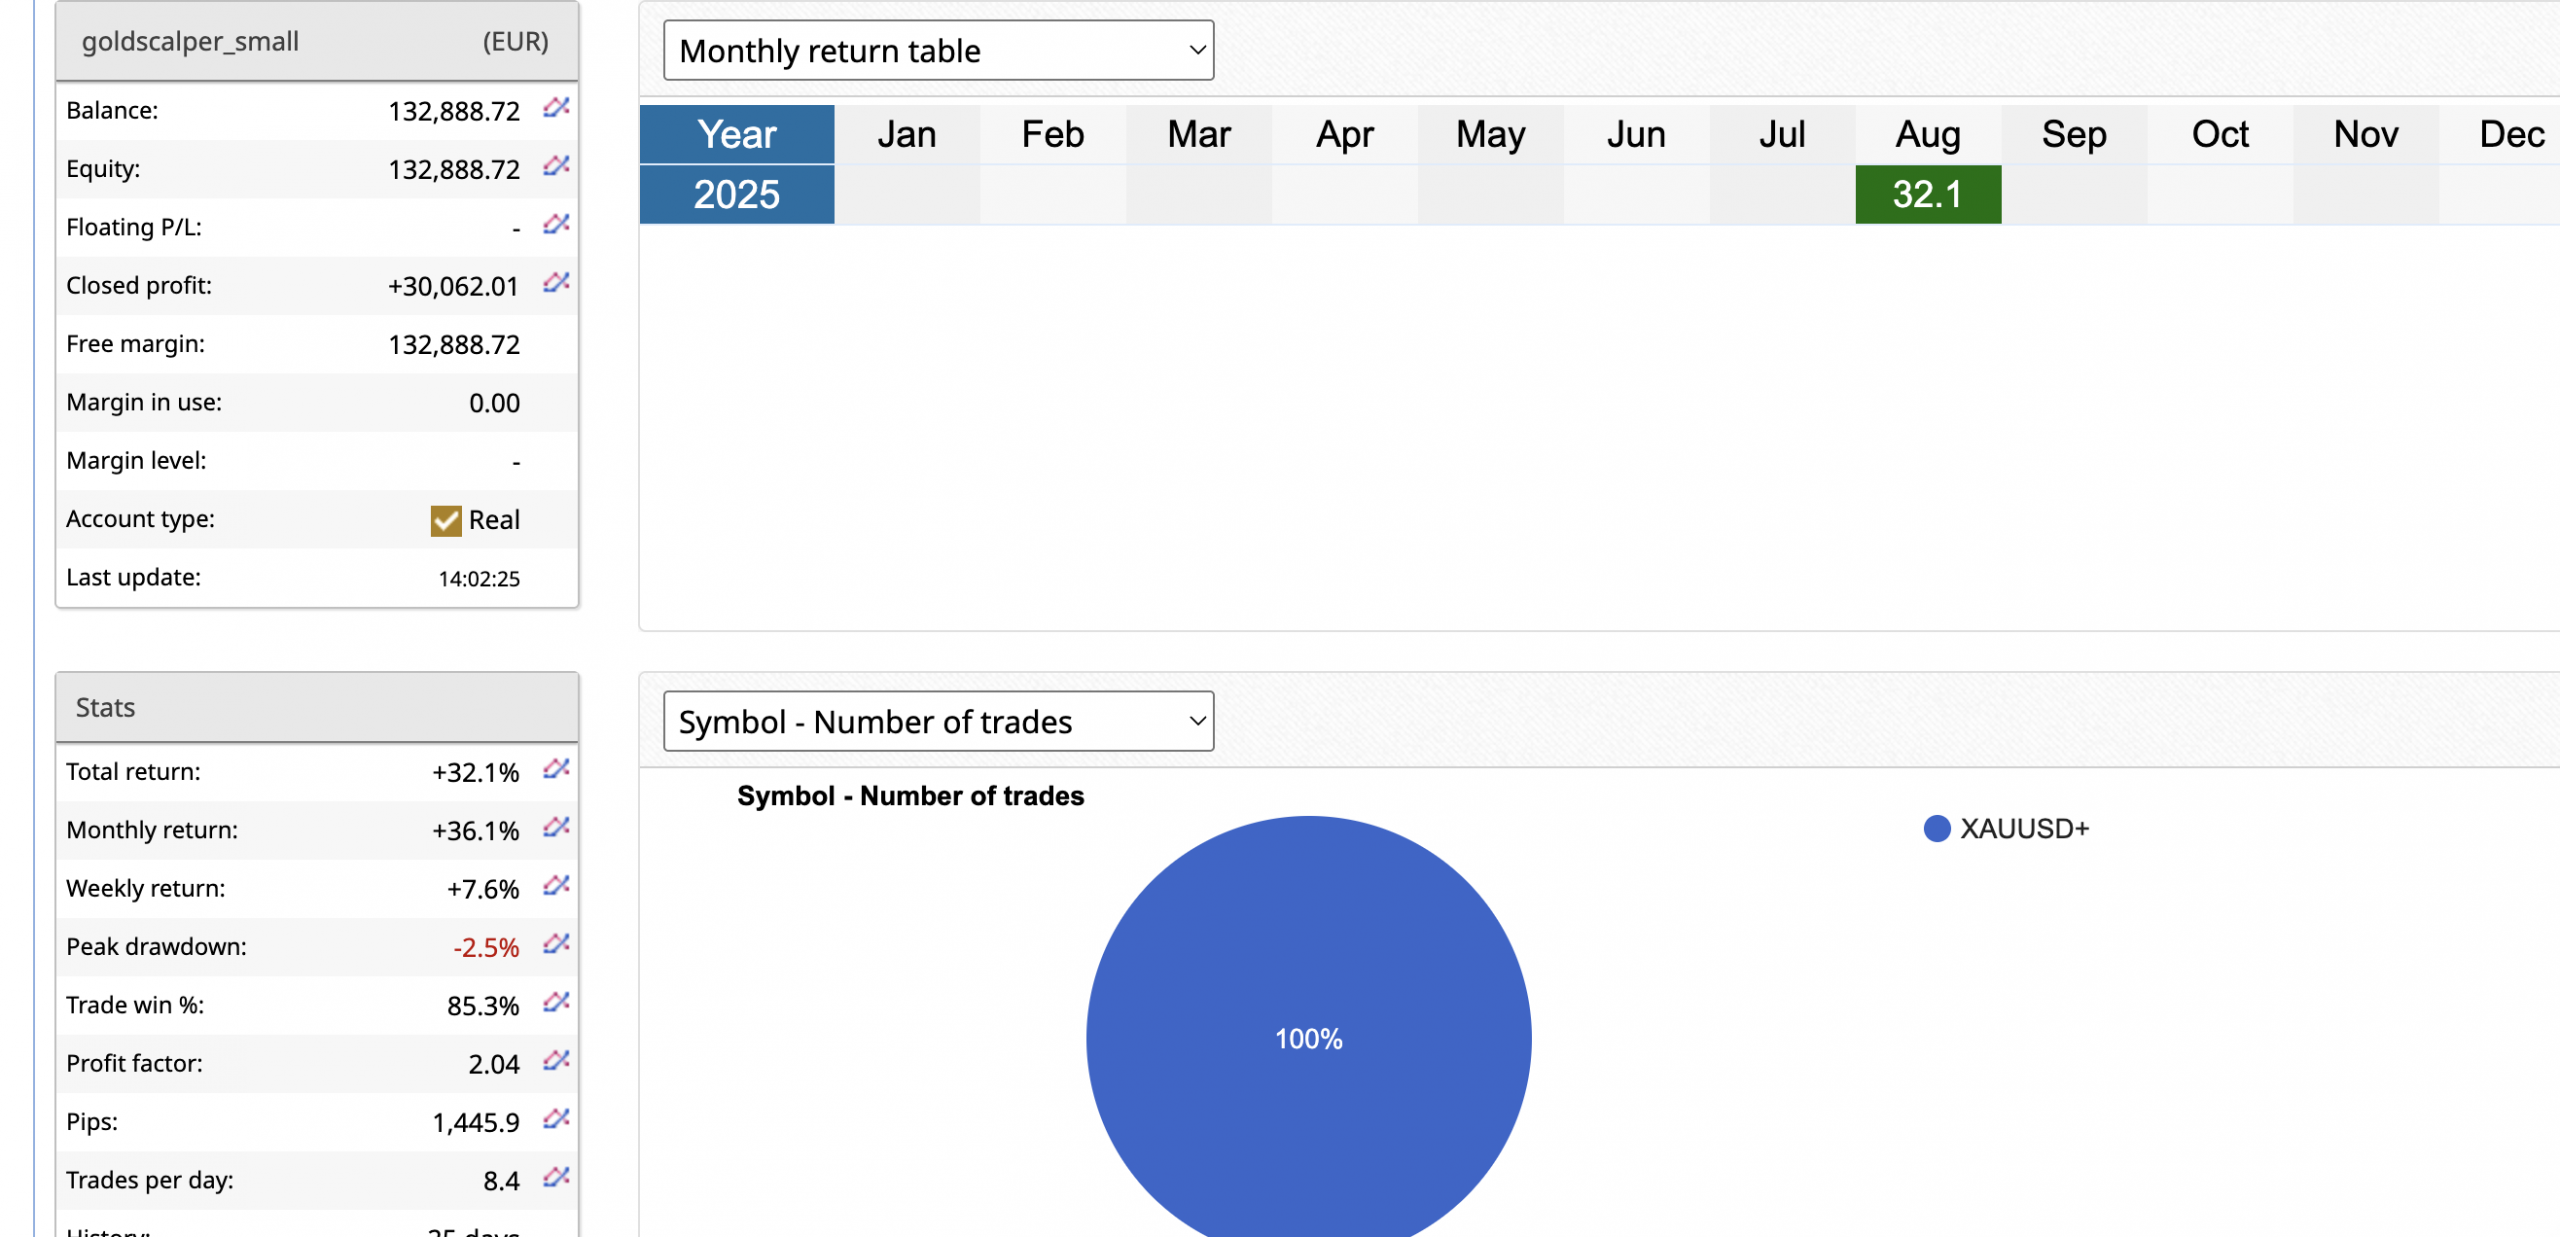Click the chart icon beside Equity
Viewport: 2560px width, 1237px height.
point(556,166)
